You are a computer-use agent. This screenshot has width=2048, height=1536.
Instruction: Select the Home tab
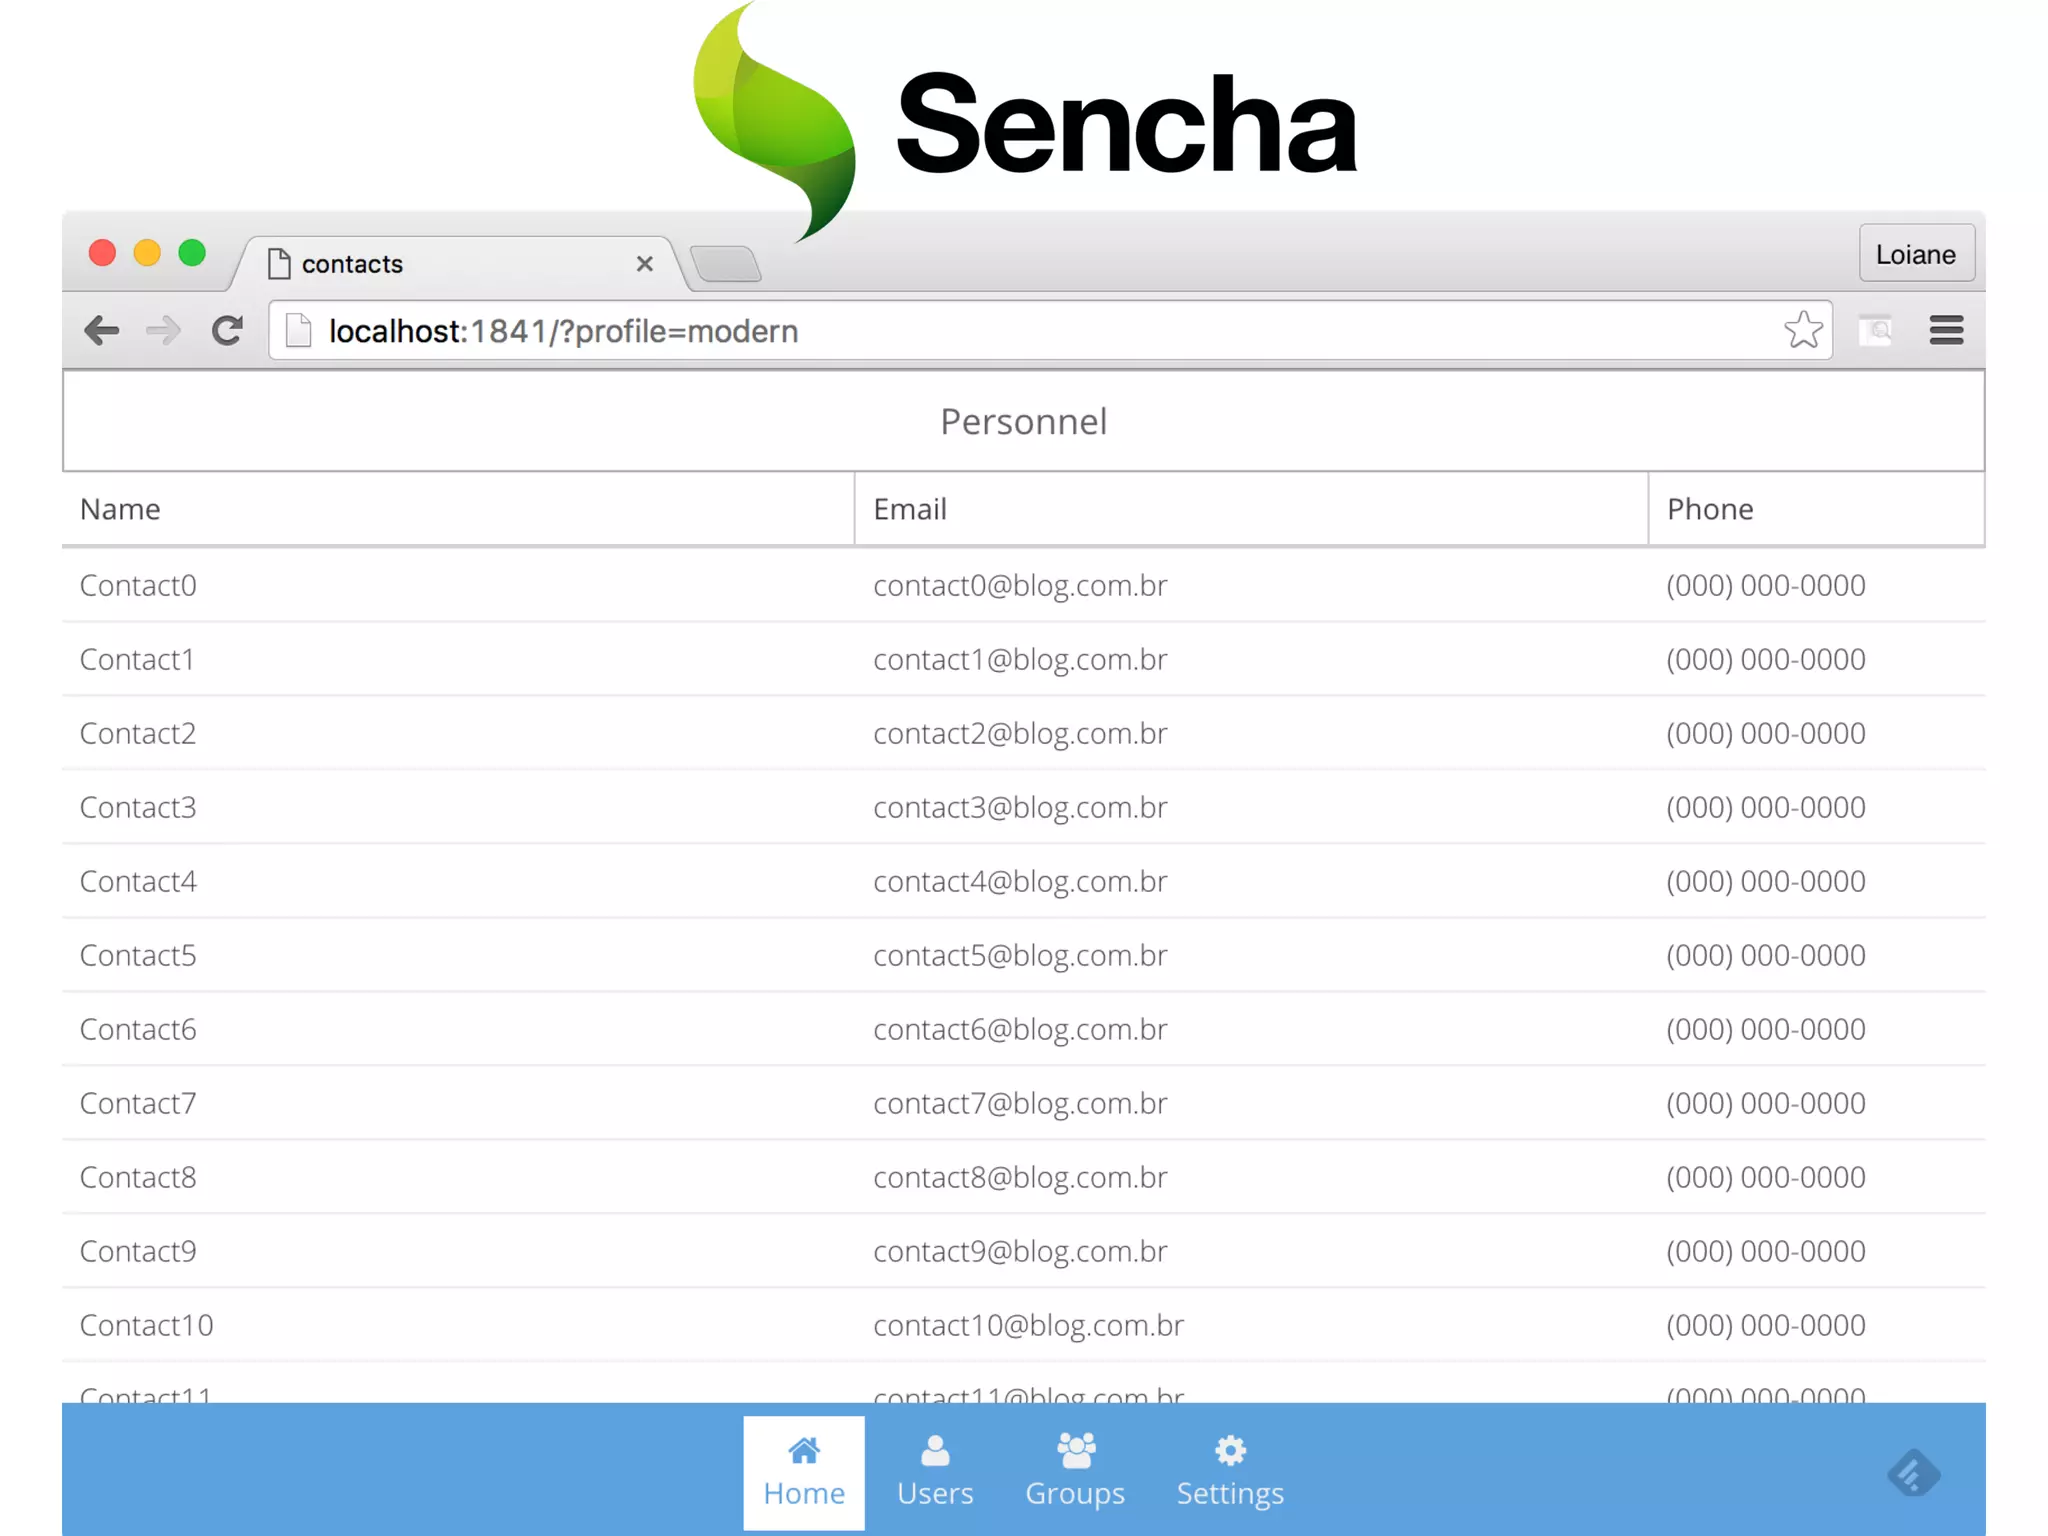click(804, 1471)
